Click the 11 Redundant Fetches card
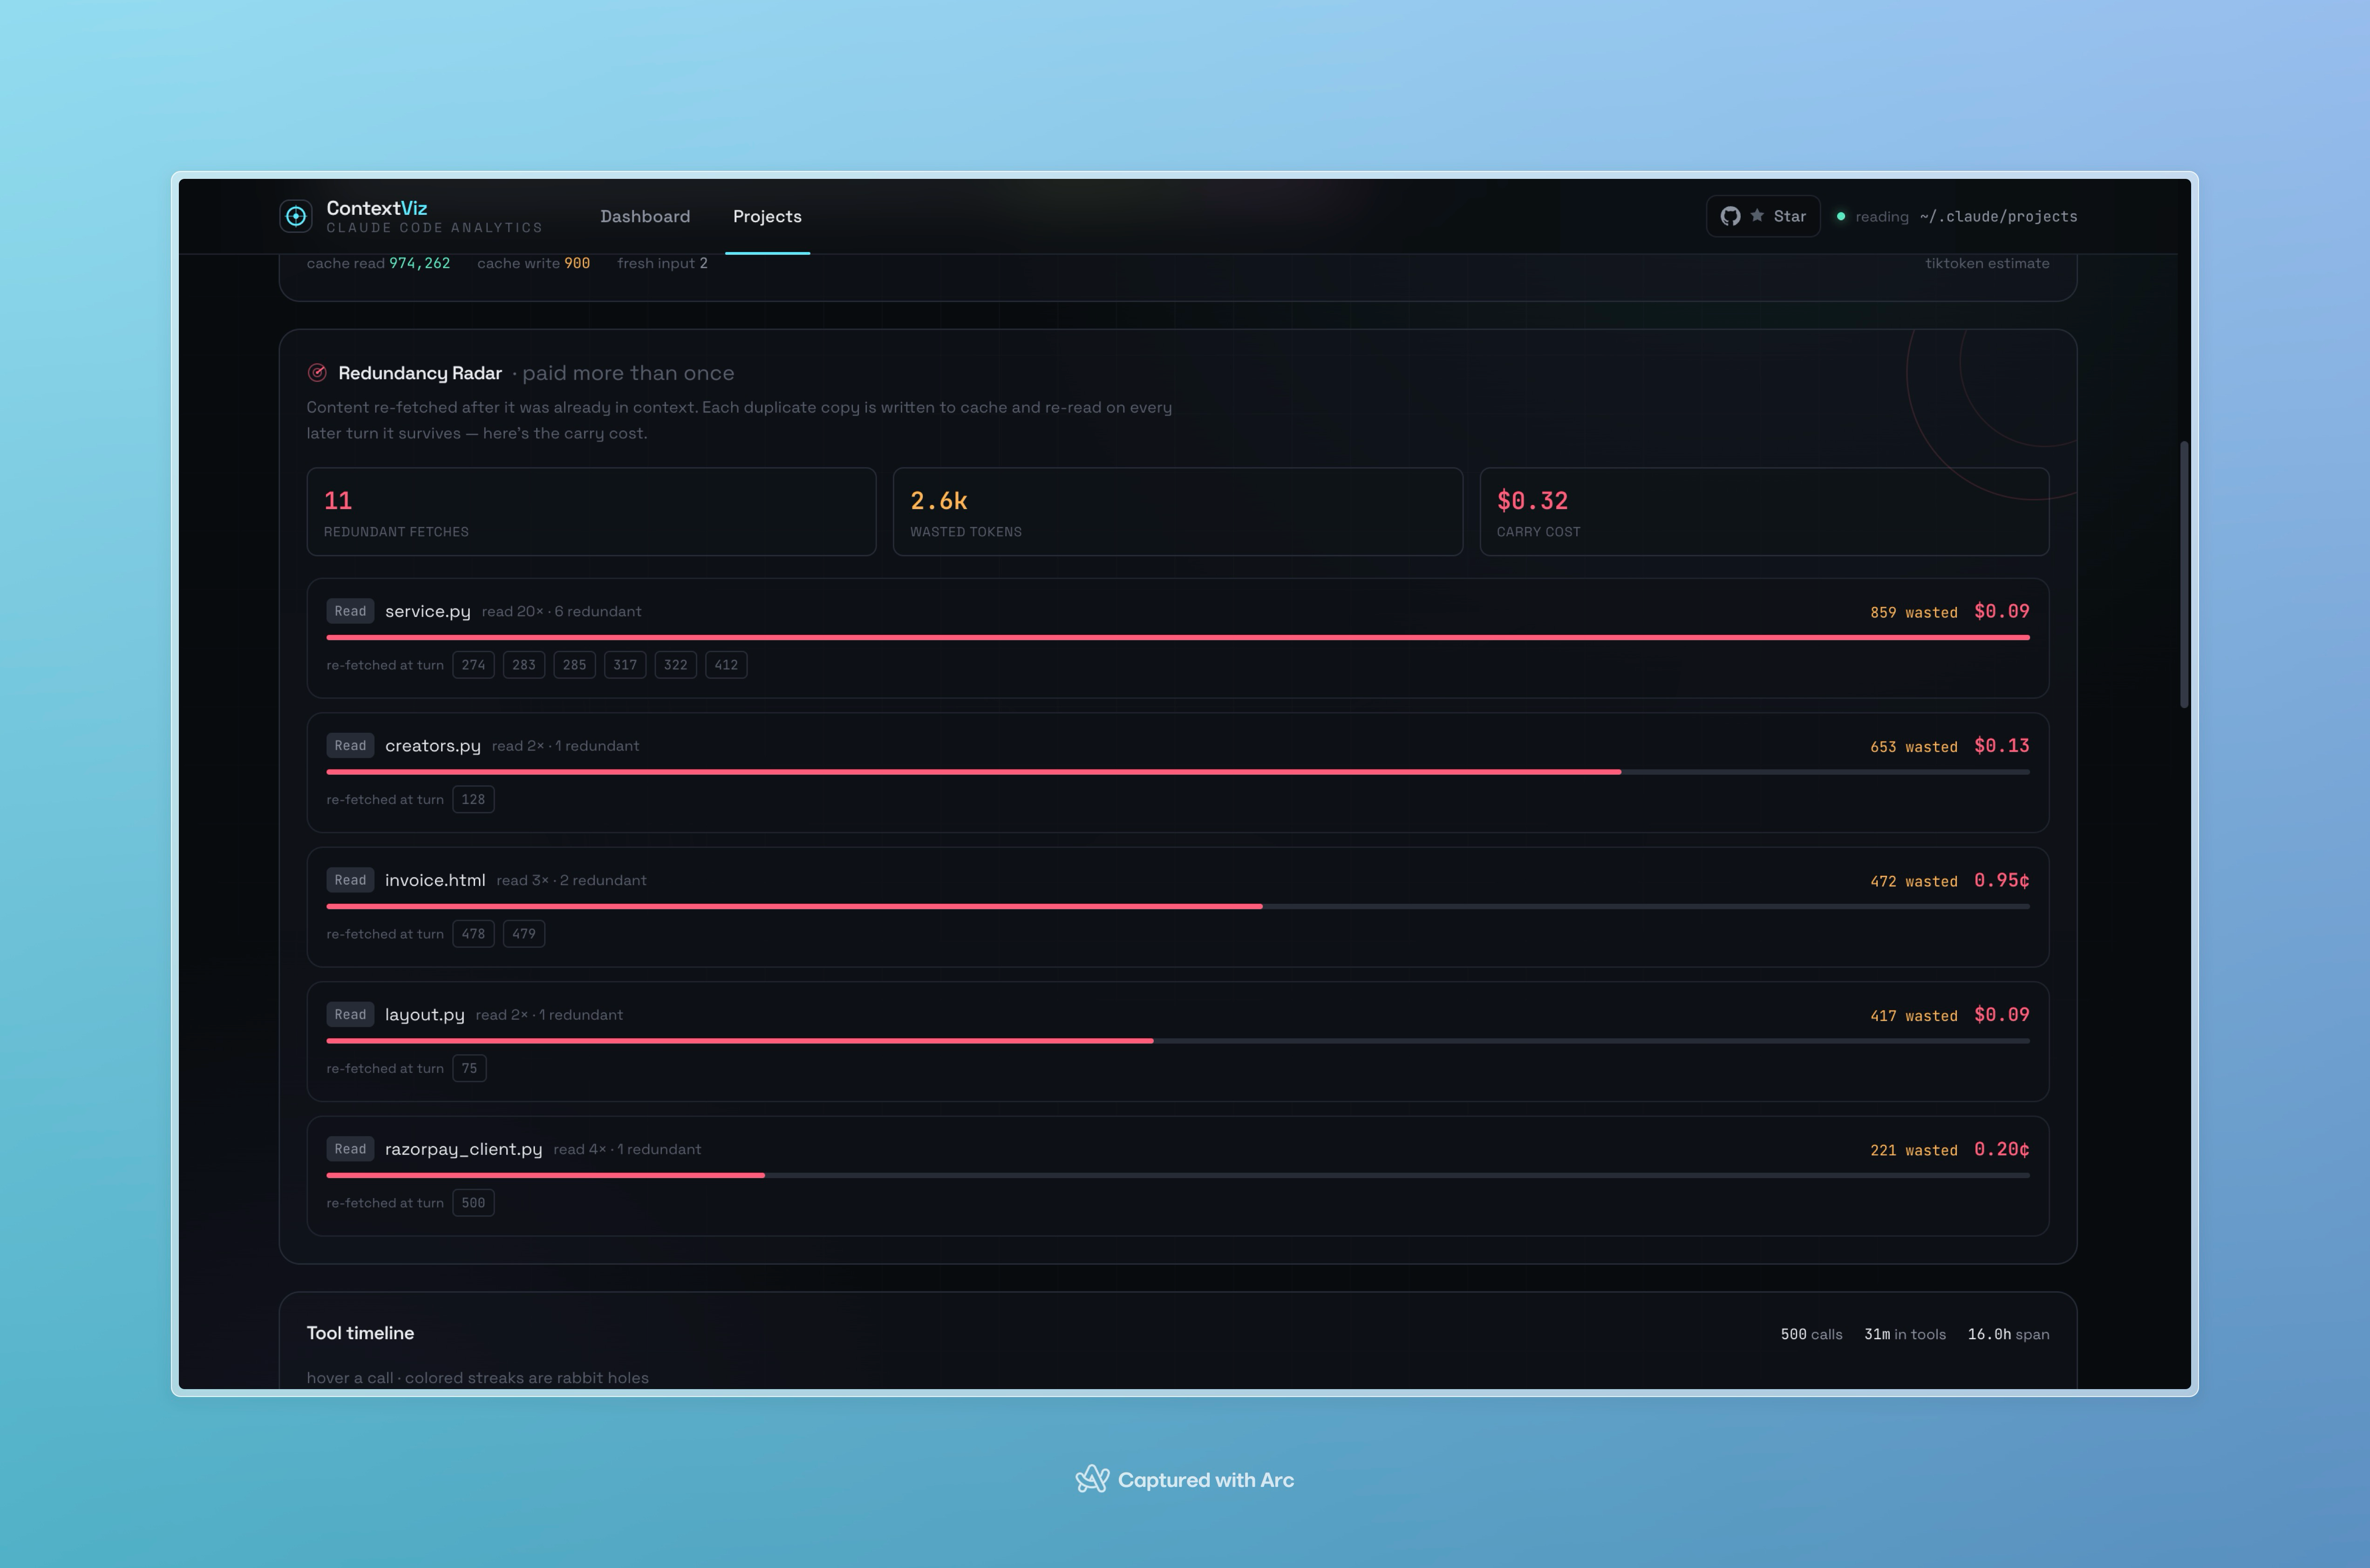Viewport: 2370px width, 1568px height. [591, 511]
